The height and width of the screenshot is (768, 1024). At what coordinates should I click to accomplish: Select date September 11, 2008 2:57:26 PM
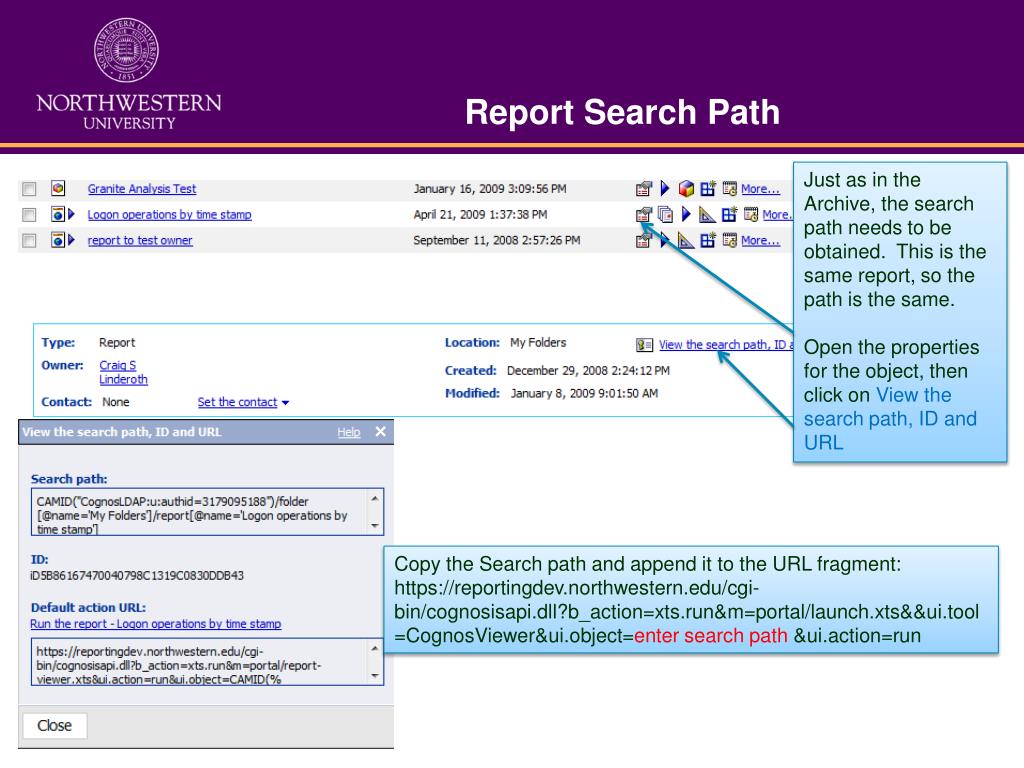point(496,240)
